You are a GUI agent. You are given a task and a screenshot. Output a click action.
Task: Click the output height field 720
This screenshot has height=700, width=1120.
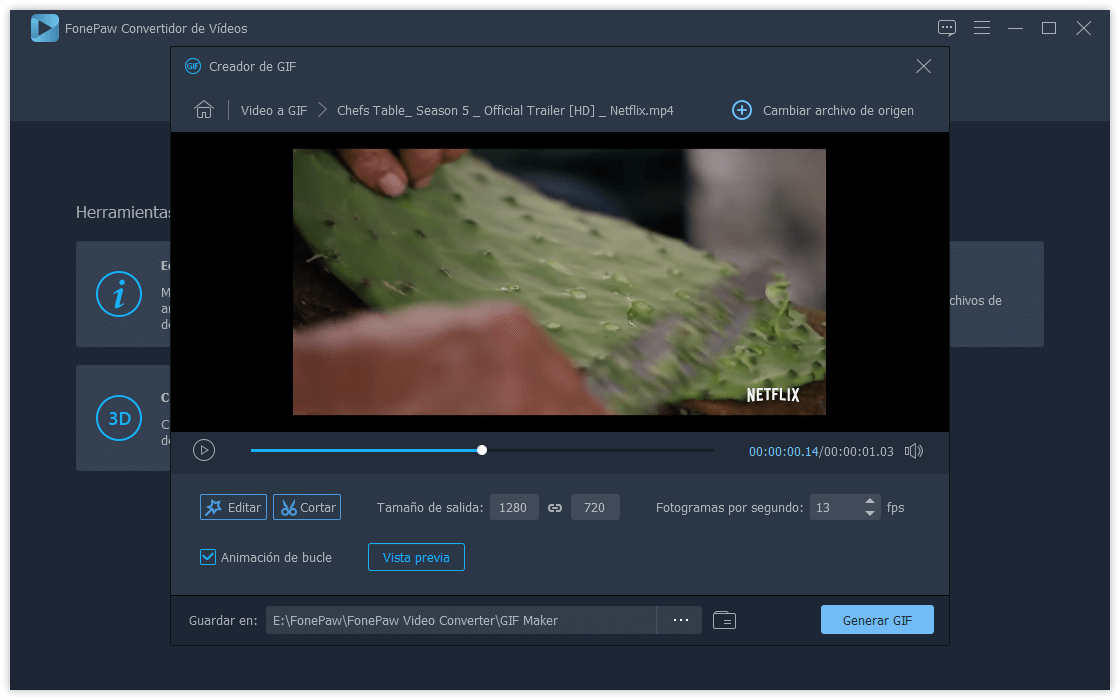595,507
